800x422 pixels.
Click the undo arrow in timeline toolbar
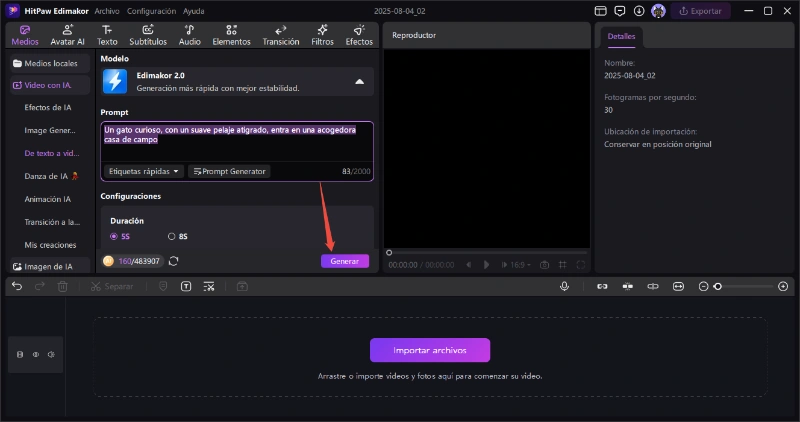(x=17, y=286)
